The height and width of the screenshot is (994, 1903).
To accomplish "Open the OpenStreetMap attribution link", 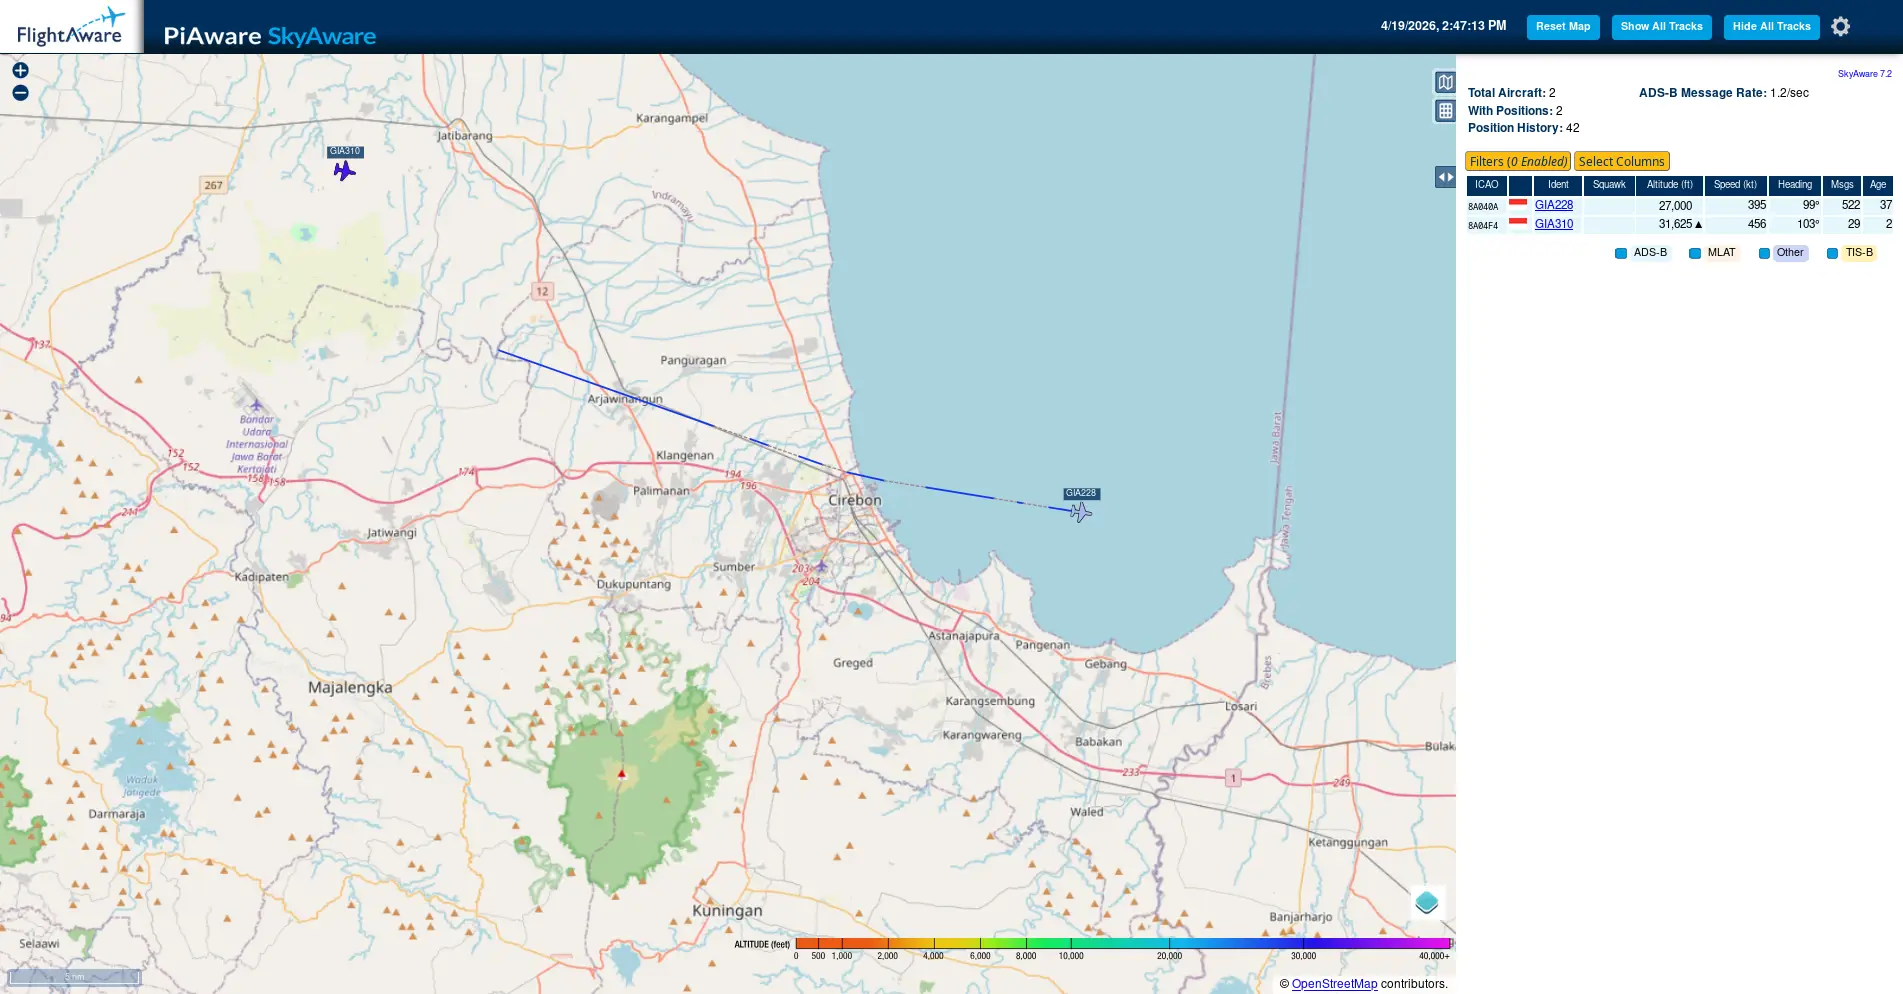I will (1334, 984).
